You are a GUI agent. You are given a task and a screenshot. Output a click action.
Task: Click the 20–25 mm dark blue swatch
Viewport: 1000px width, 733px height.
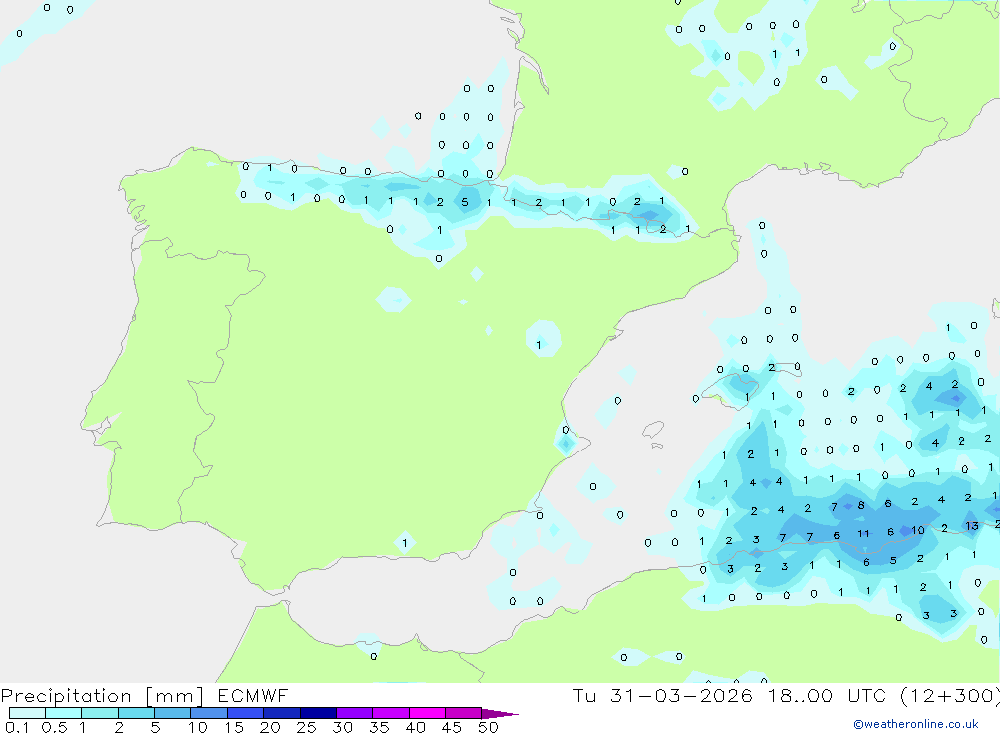pyautogui.click(x=281, y=713)
